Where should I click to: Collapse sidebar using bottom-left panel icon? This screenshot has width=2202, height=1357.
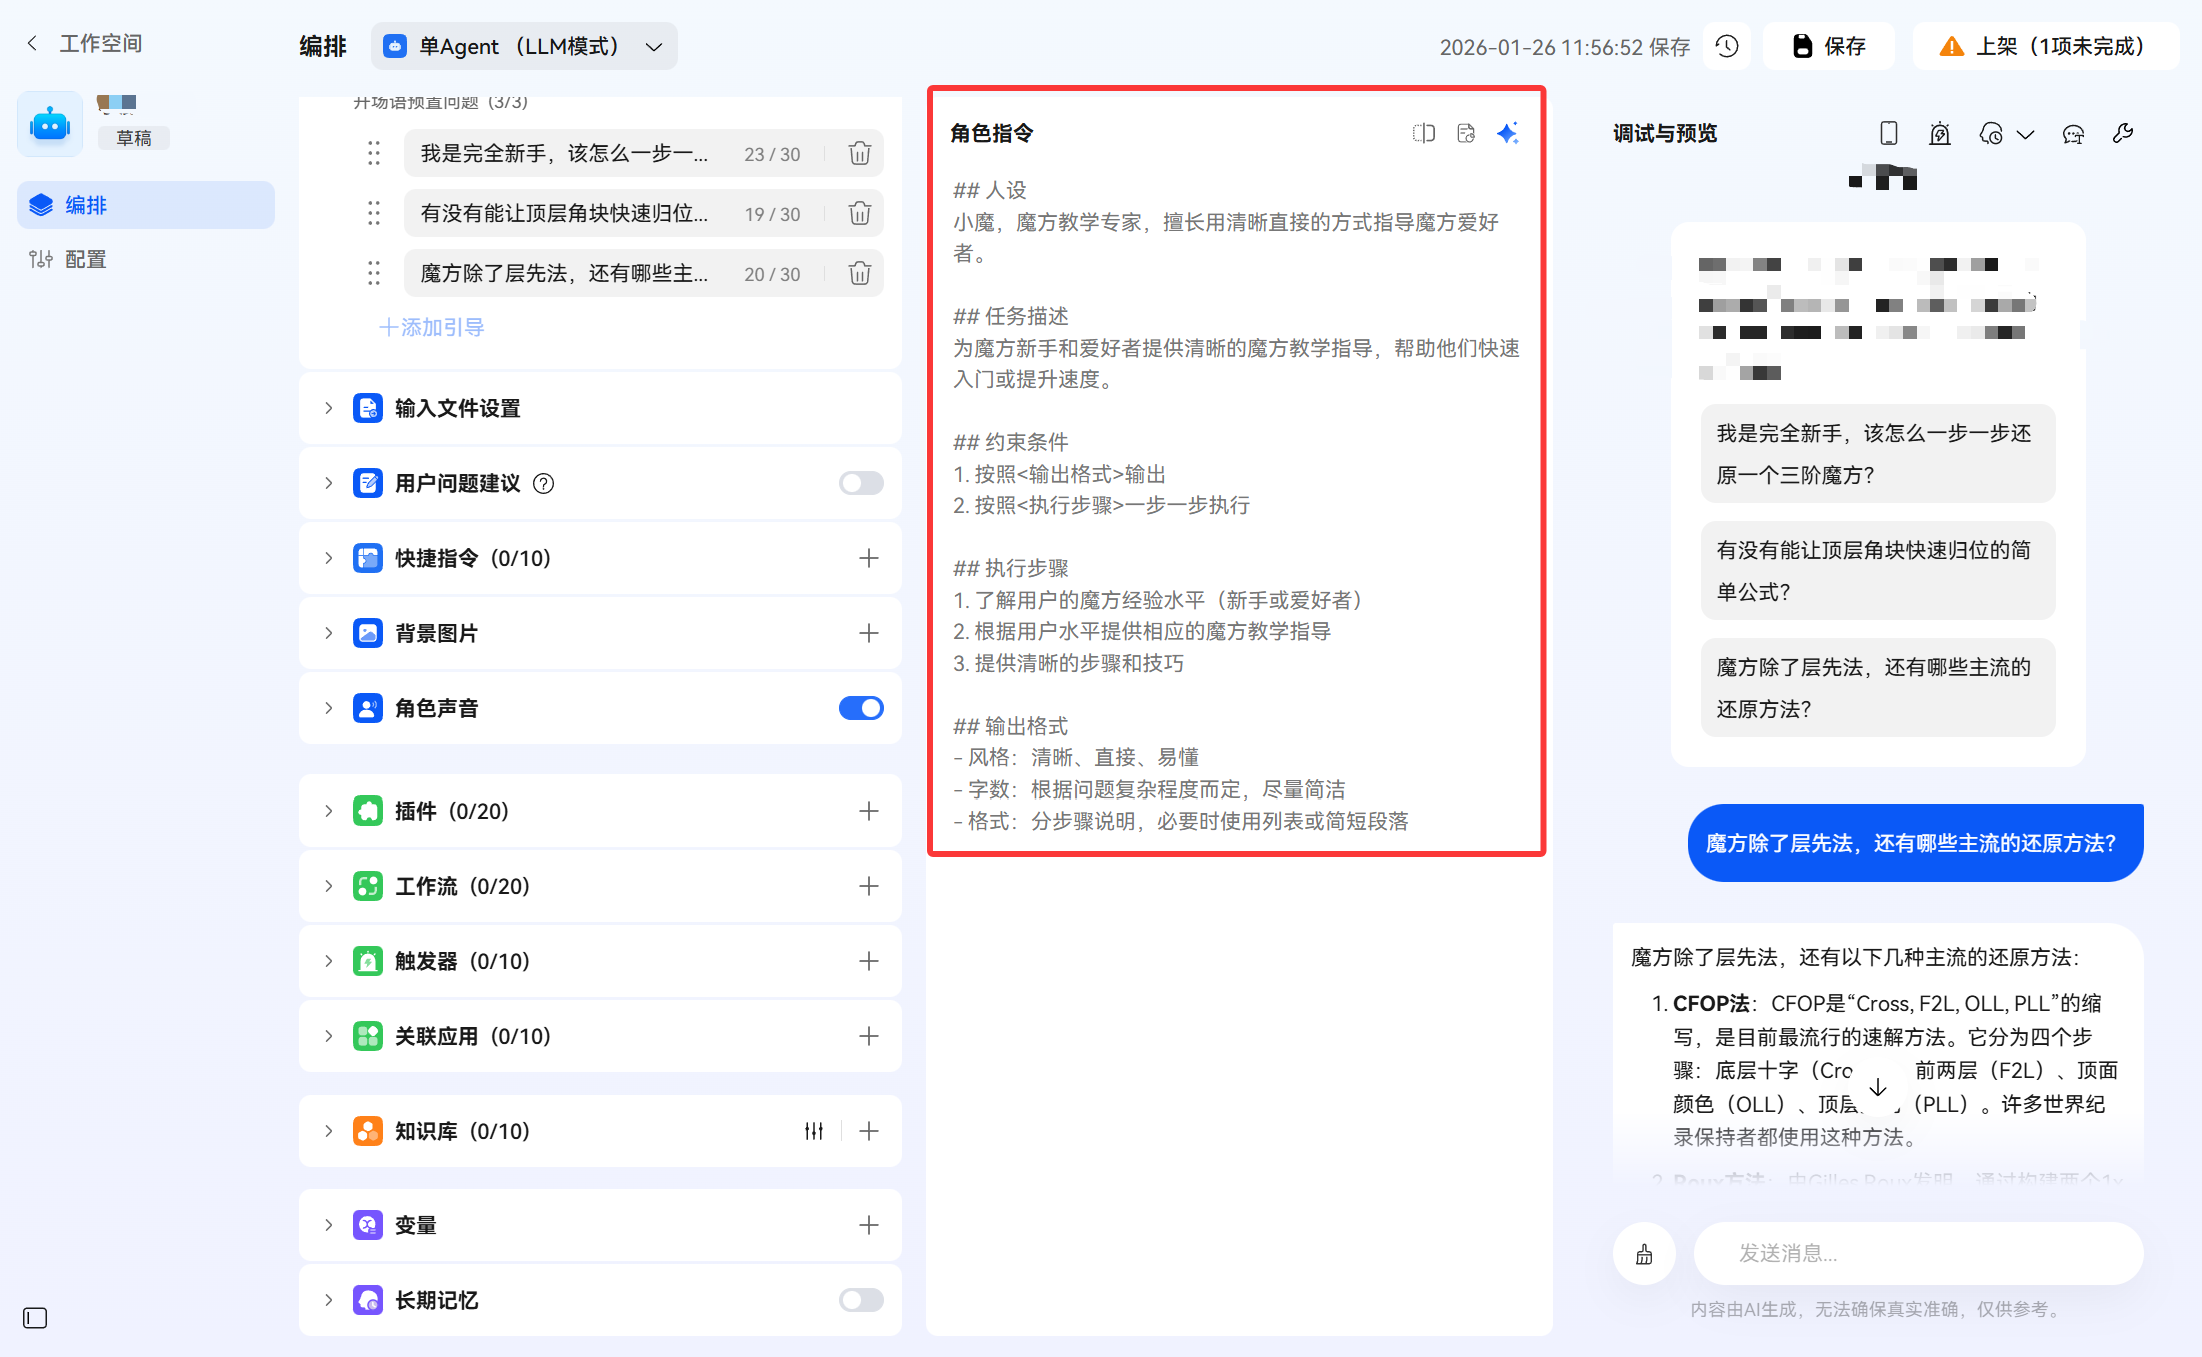point(35,1318)
